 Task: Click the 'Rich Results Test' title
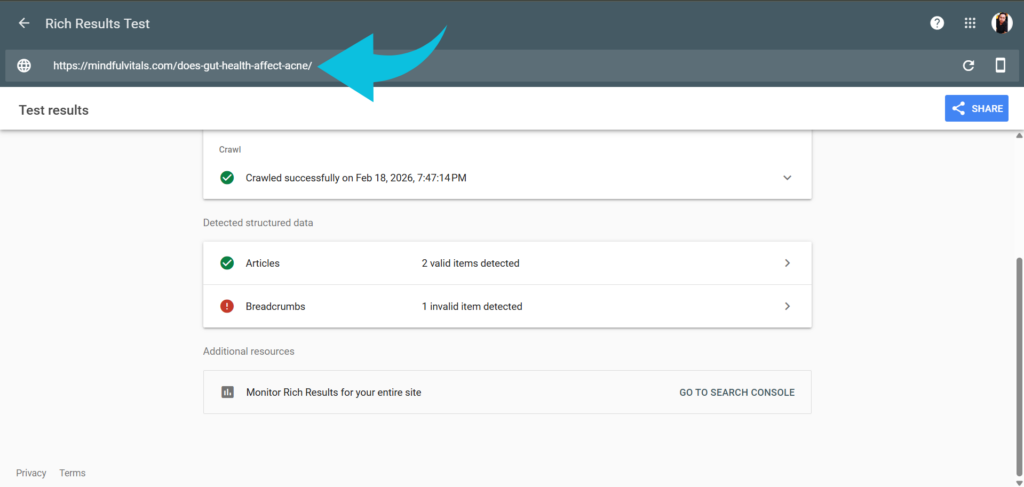(x=97, y=24)
